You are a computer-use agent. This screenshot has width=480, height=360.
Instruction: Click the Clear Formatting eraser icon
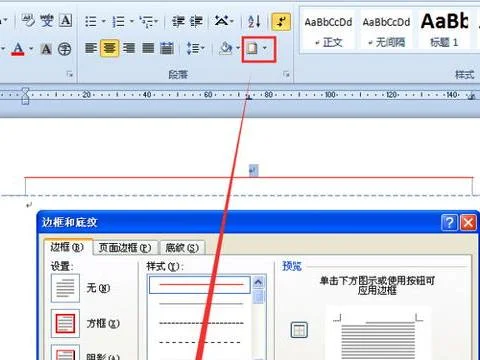pyautogui.click(x=28, y=21)
